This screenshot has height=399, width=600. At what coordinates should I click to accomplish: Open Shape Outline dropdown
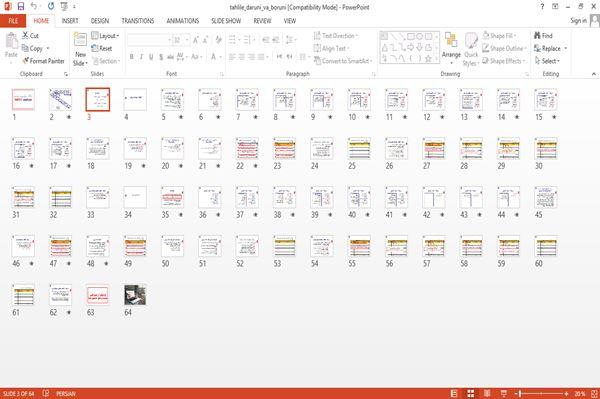[x=504, y=48]
